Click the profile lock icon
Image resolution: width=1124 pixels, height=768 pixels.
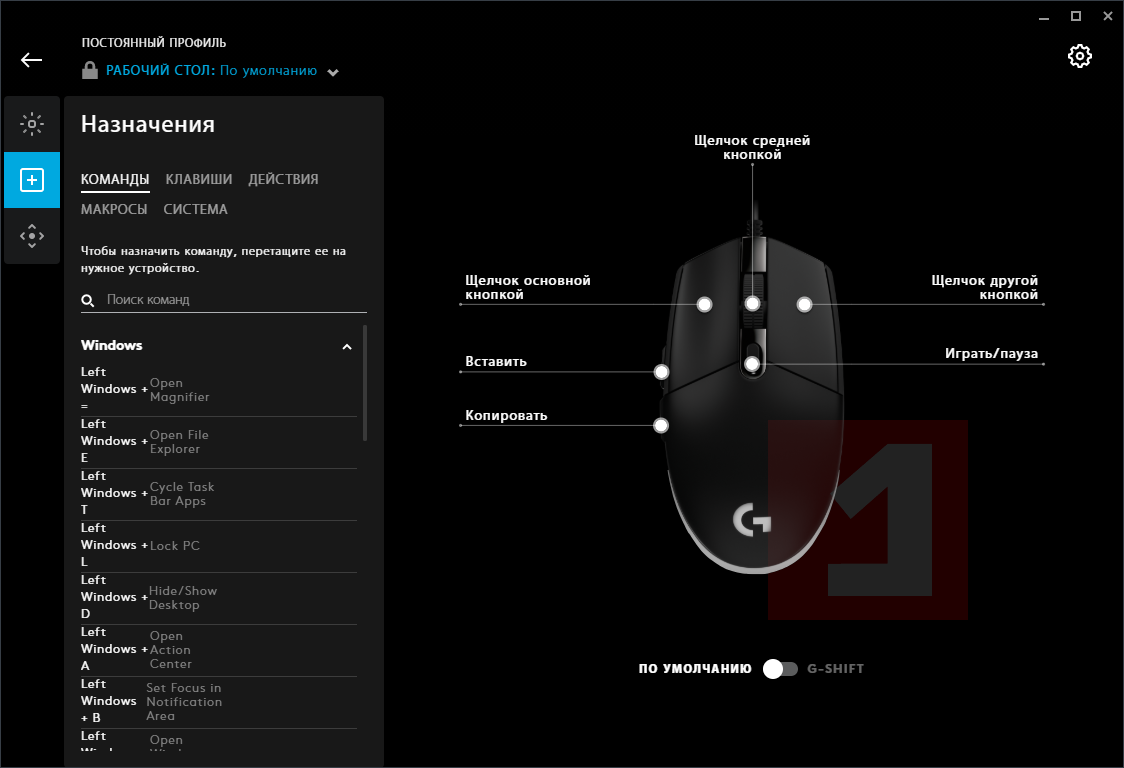pyautogui.click(x=90, y=70)
